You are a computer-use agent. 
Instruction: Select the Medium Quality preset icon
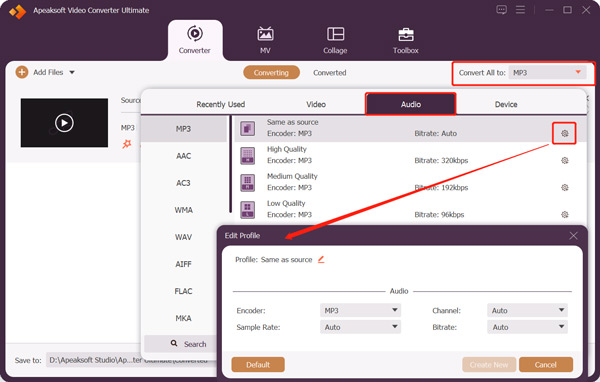pyautogui.click(x=248, y=183)
